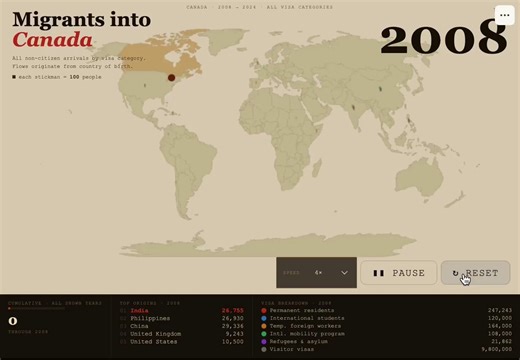The width and height of the screenshot is (520, 360).
Task: Open the speed 4× dropdown
Action: [316, 273]
